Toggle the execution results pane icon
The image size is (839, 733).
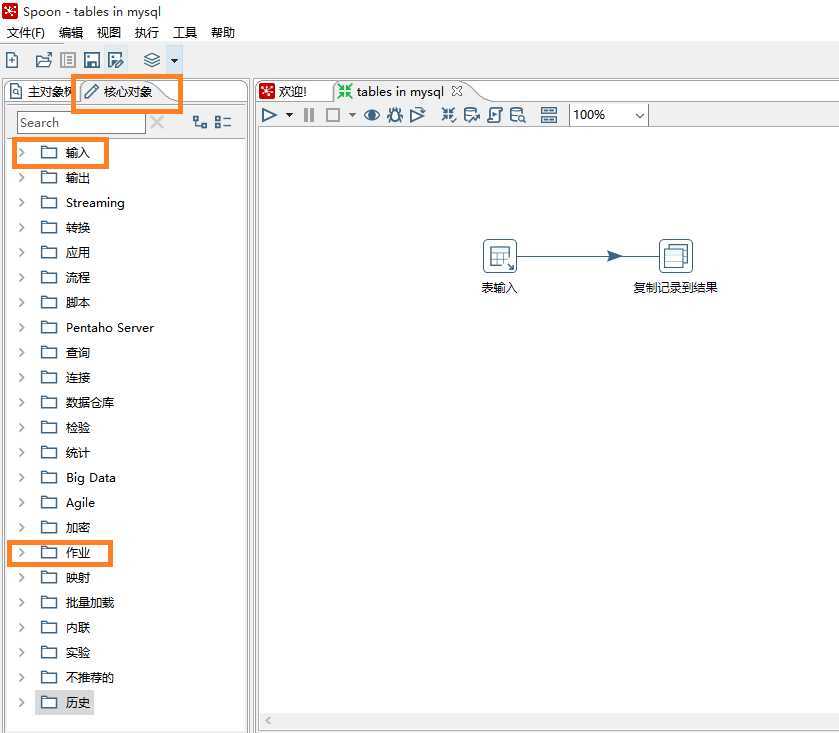point(548,115)
